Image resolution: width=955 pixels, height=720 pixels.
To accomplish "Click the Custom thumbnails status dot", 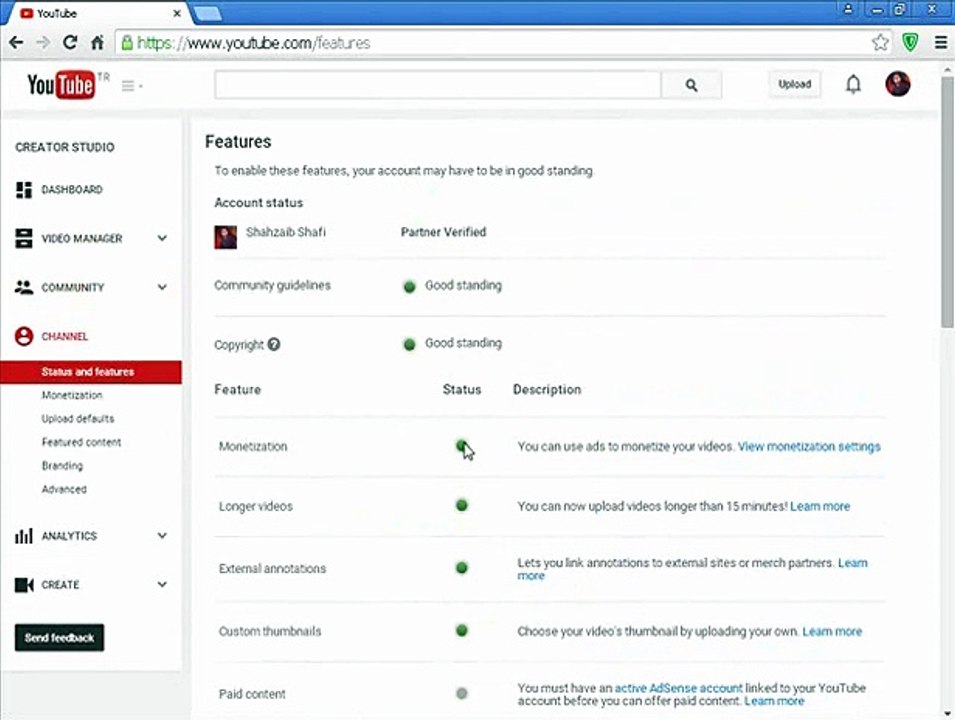I will [x=462, y=630].
